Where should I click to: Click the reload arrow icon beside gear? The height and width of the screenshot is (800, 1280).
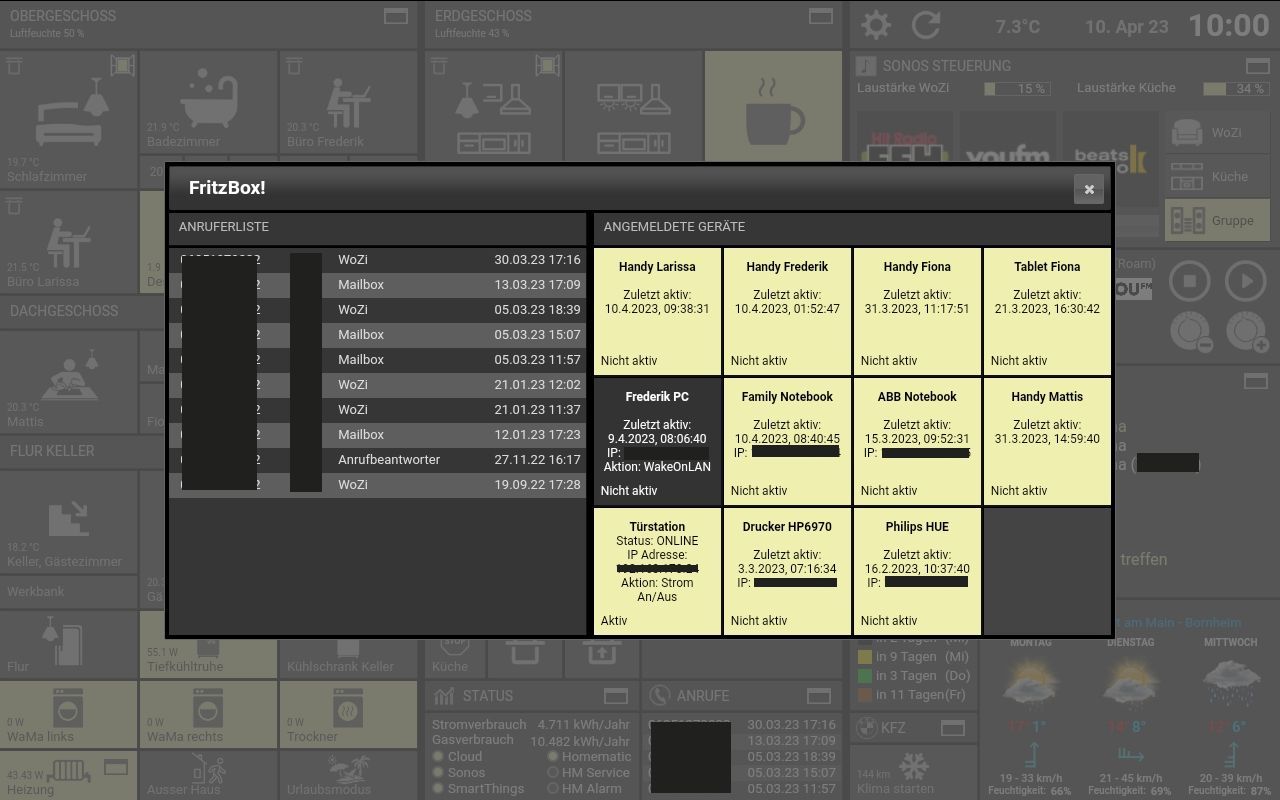click(x=926, y=25)
